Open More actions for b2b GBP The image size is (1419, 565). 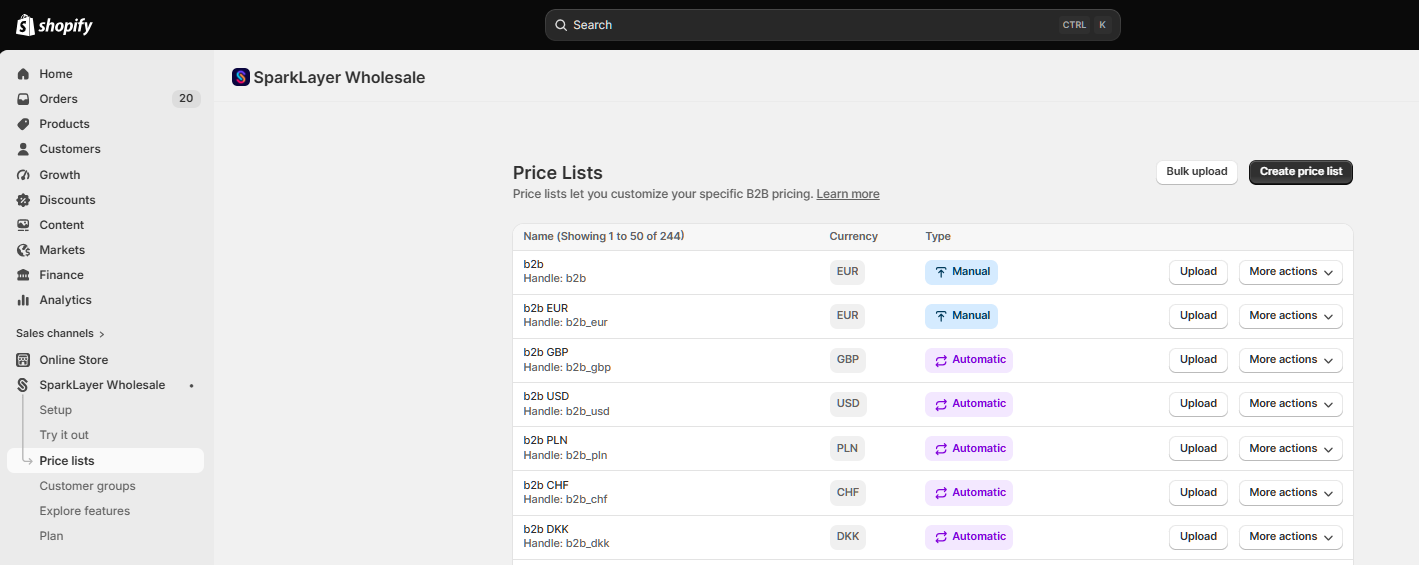(x=1290, y=360)
